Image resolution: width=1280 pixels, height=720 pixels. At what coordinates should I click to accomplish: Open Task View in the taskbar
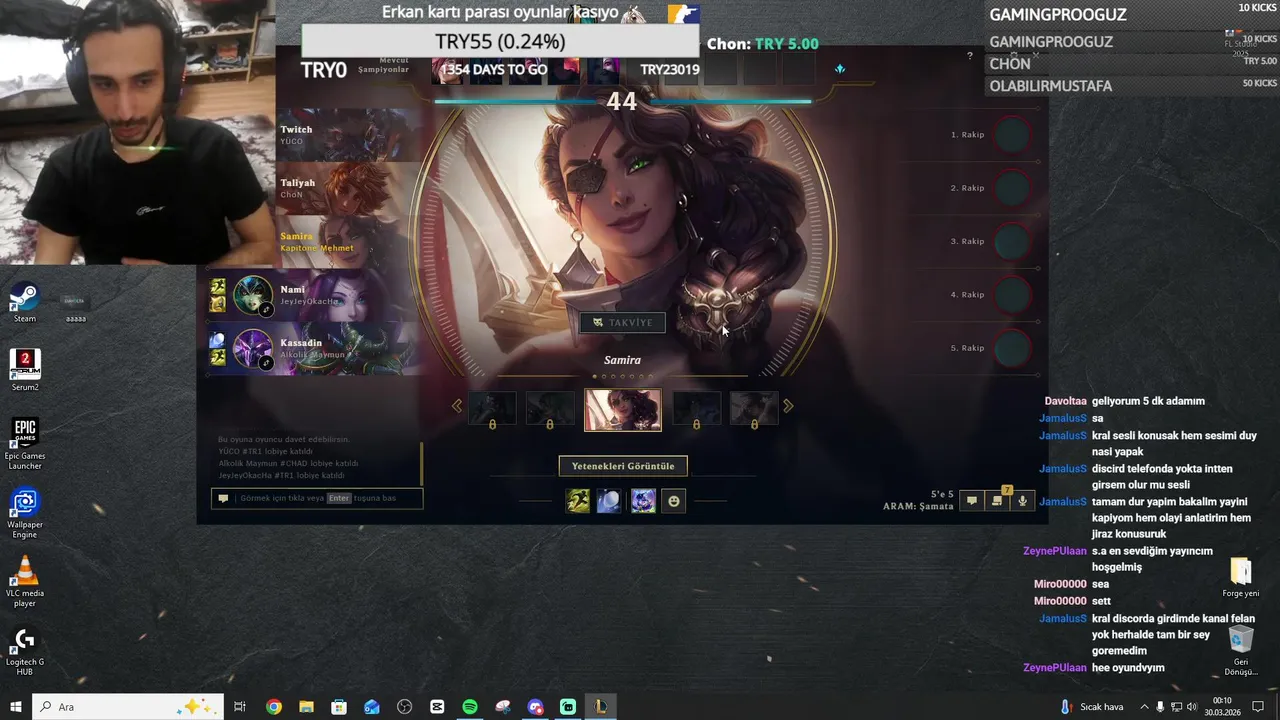click(x=240, y=707)
